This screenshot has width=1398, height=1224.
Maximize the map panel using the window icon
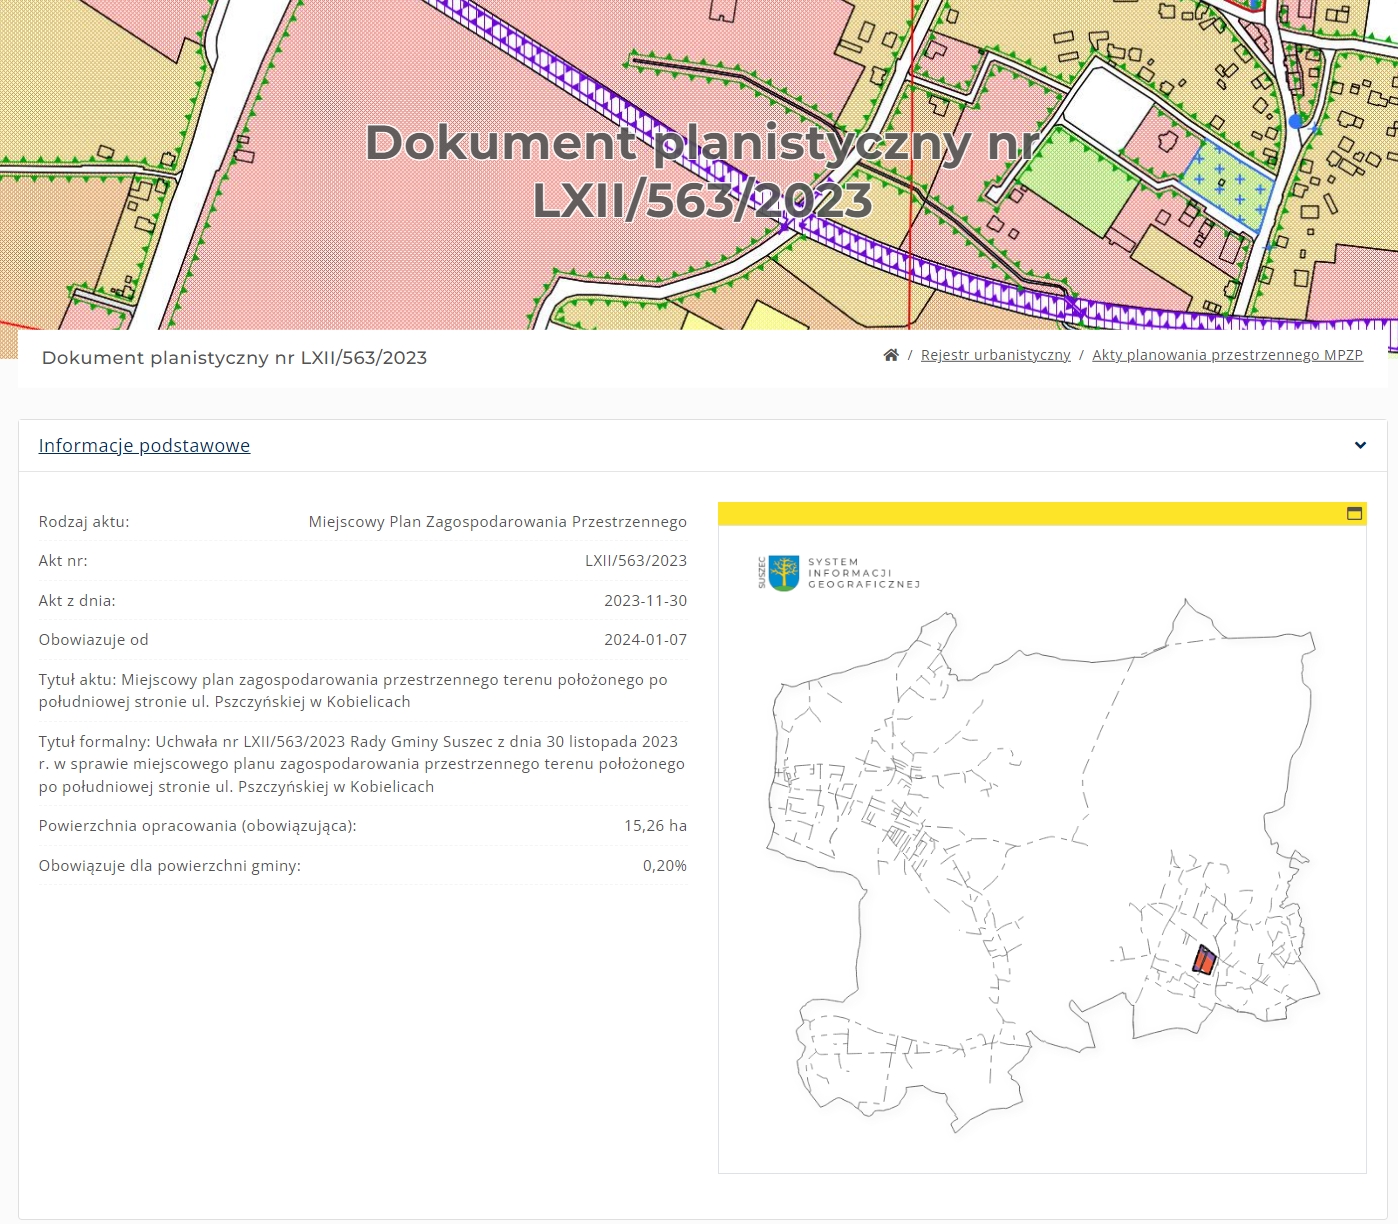(1354, 514)
